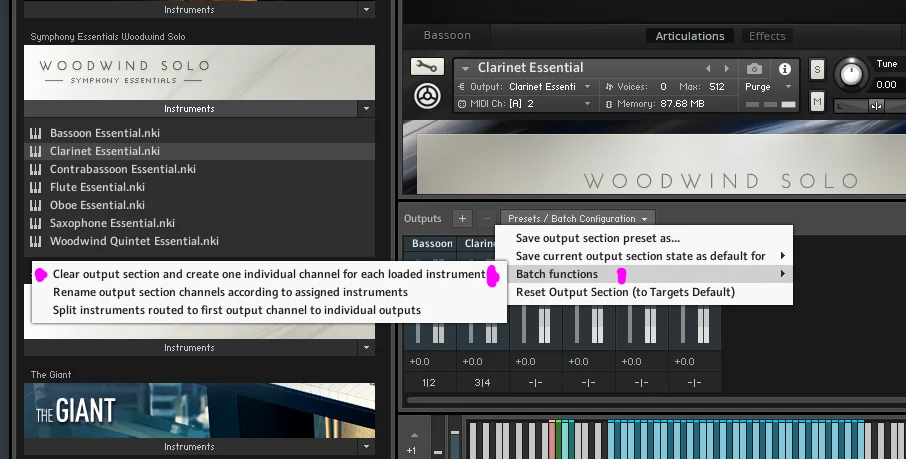906x459 pixels.
Task: Click the Native Instruments logo circle icon
Action: pyautogui.click(x=428, y=96)
